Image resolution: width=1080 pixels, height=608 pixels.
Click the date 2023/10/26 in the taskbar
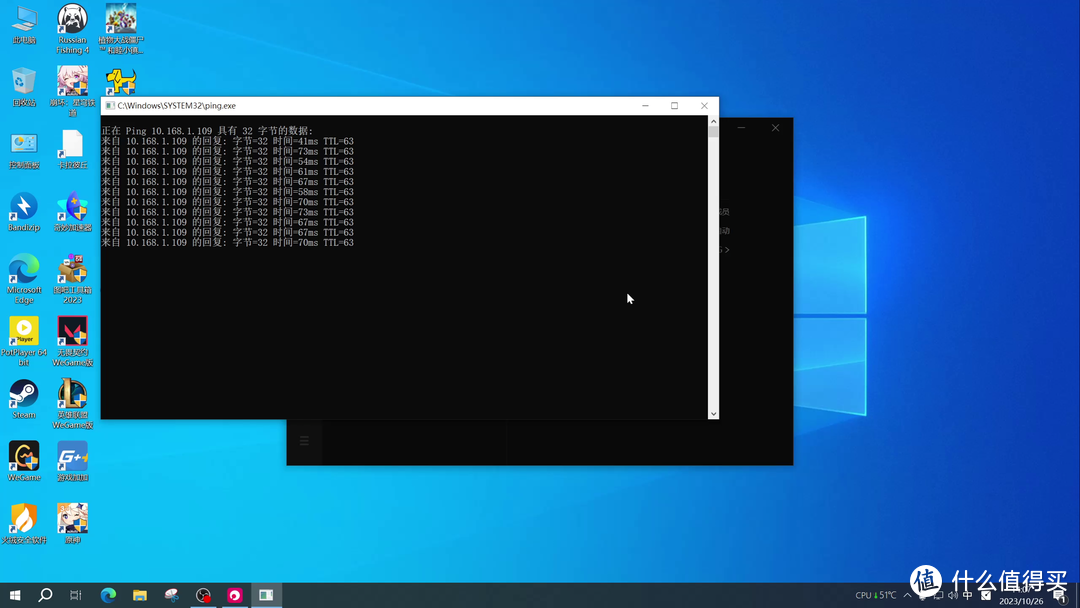point(1020,601)
